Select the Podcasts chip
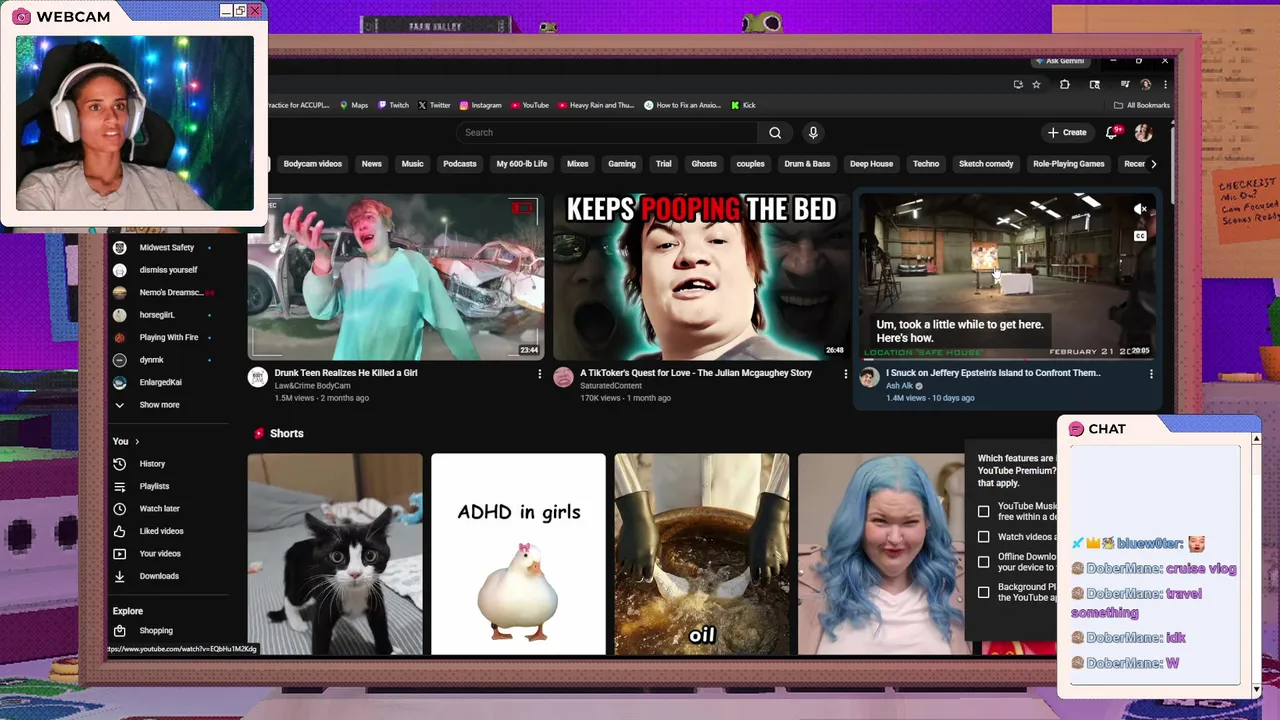 click(460, 164)
